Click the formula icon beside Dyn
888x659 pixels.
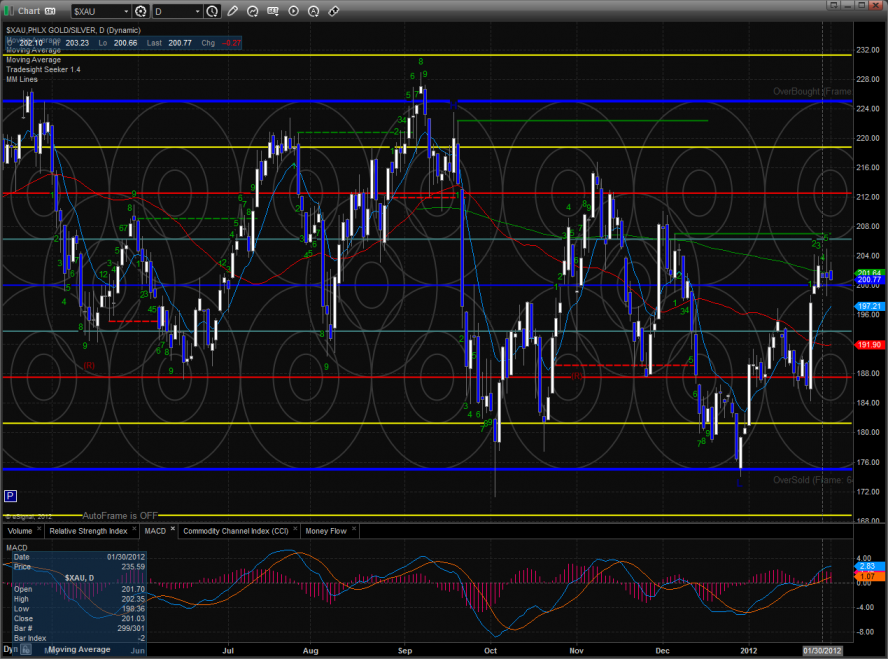[26, 650]
